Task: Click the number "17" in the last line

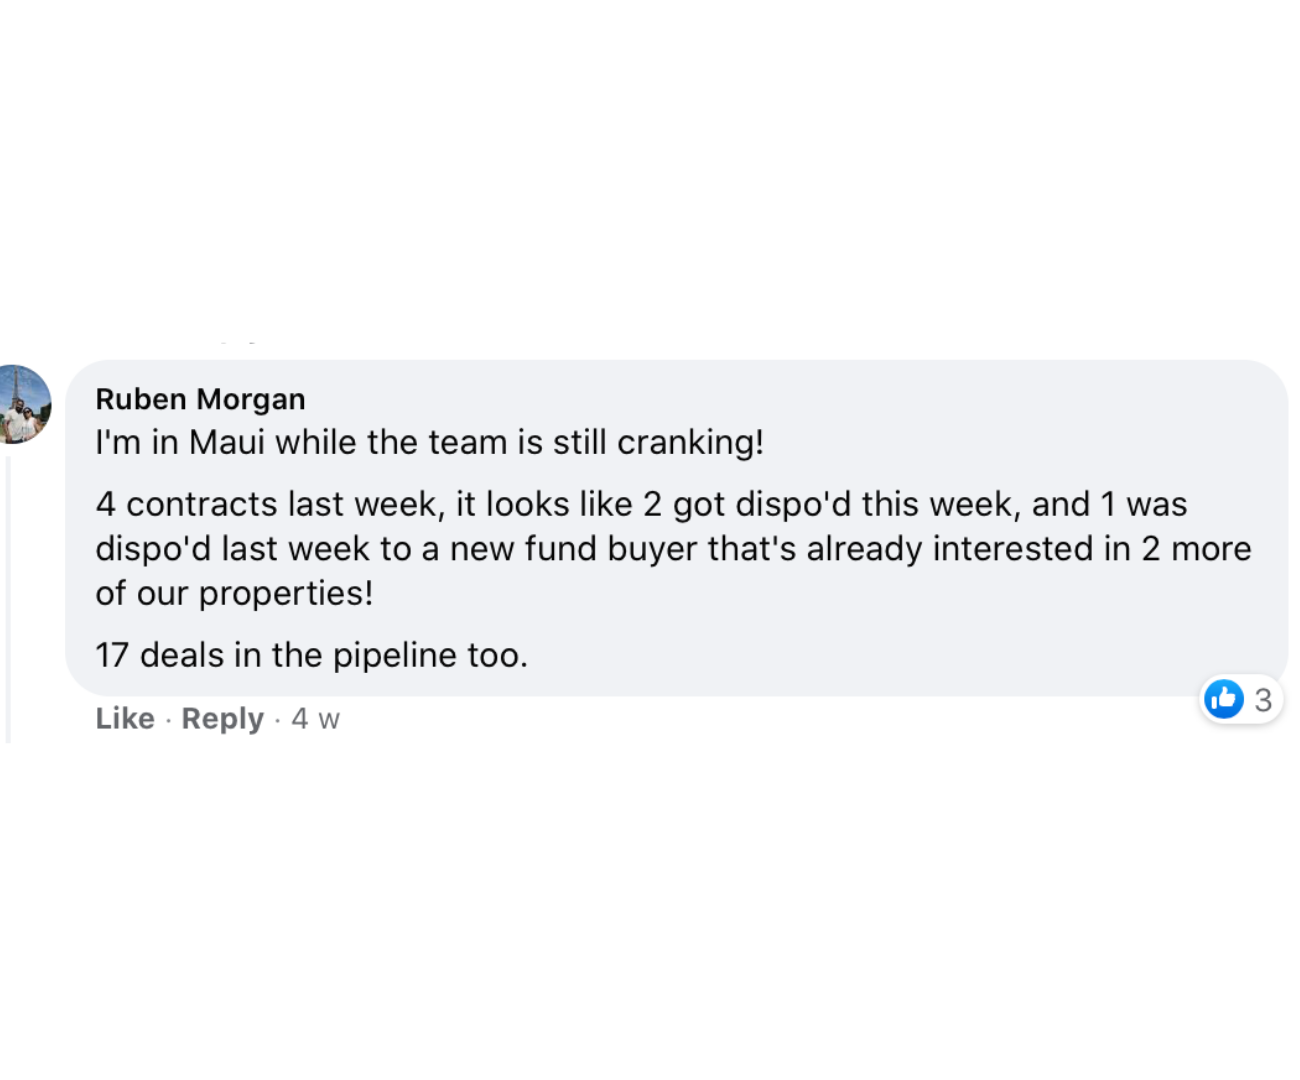Action: [x=112, y=655]
